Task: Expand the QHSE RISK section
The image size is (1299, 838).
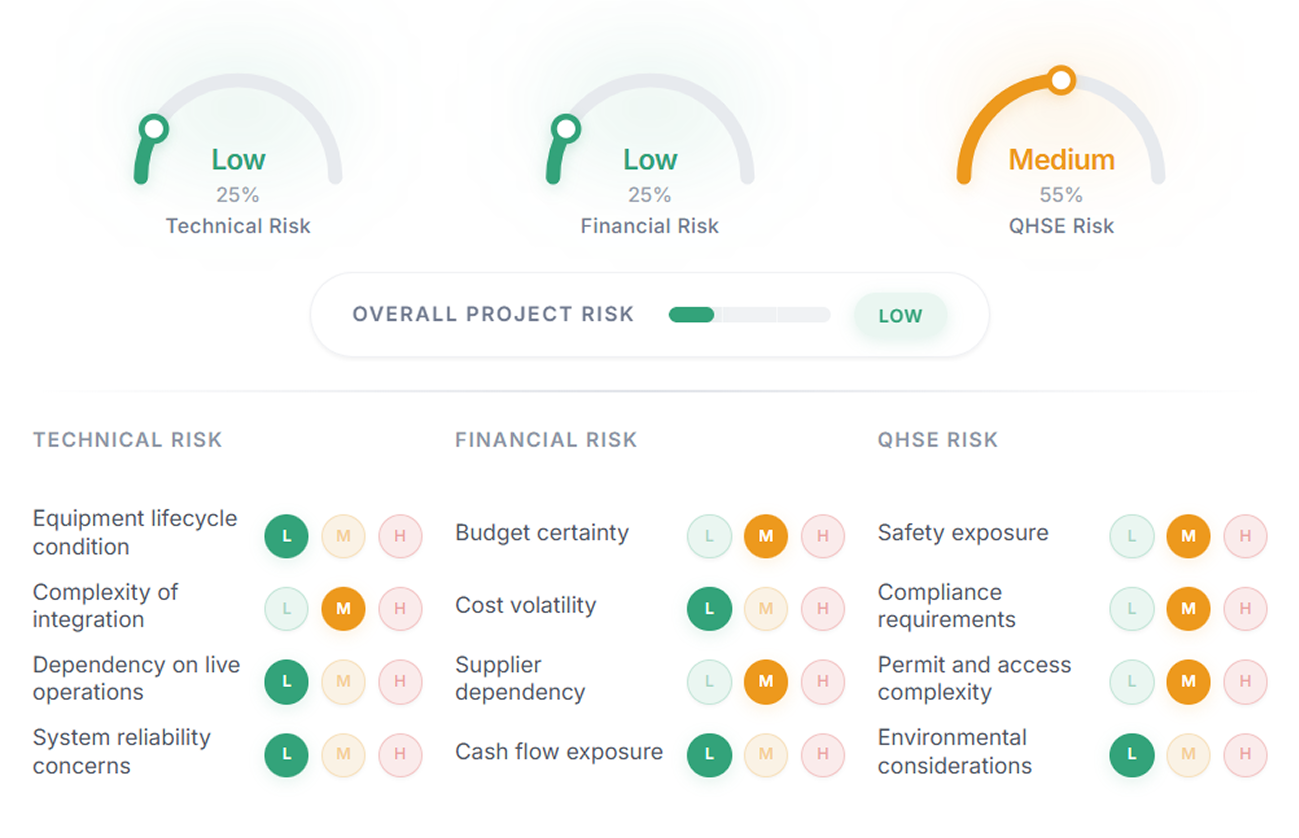Action: click(936, 439)
